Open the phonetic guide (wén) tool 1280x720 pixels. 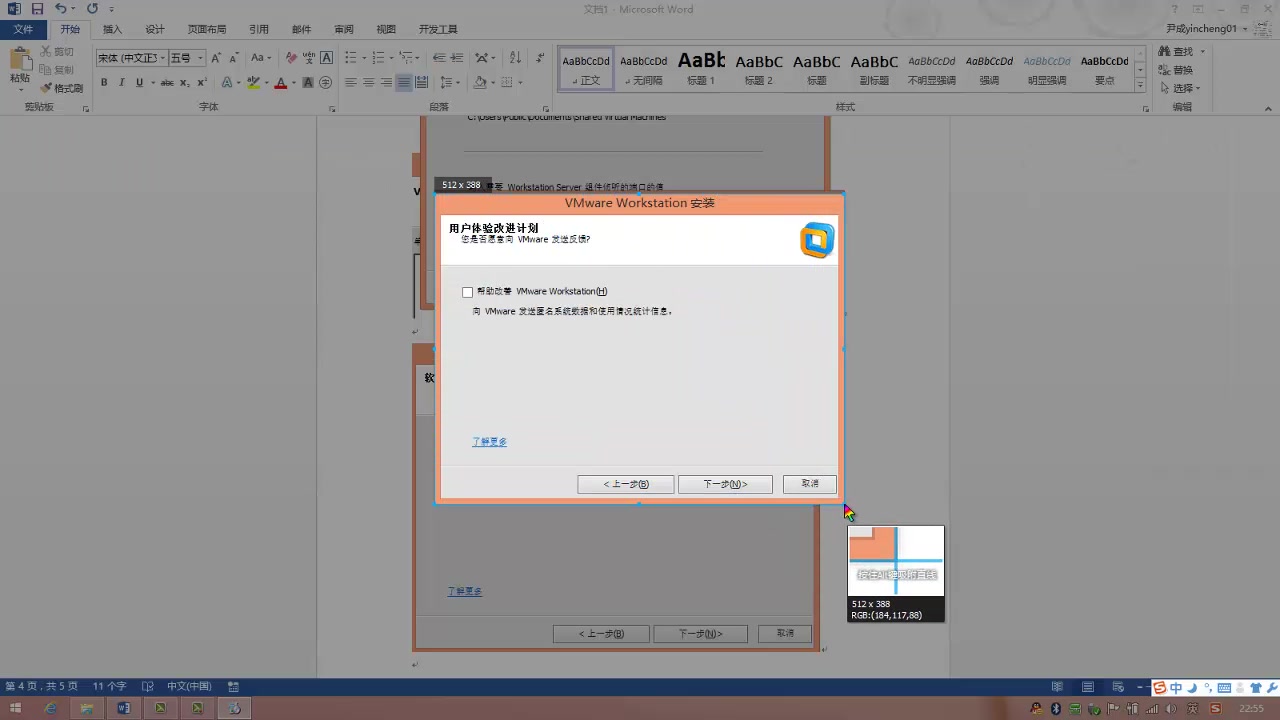tap(309, 58)
